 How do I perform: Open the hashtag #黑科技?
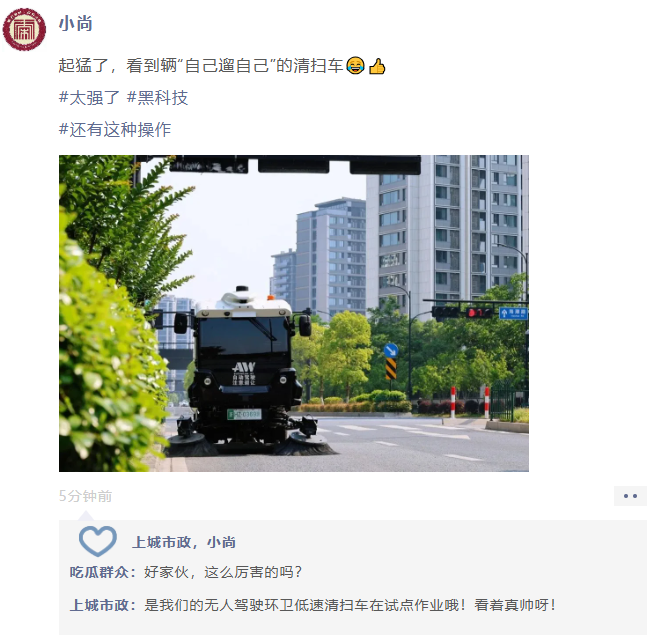(x=157, y=98)
